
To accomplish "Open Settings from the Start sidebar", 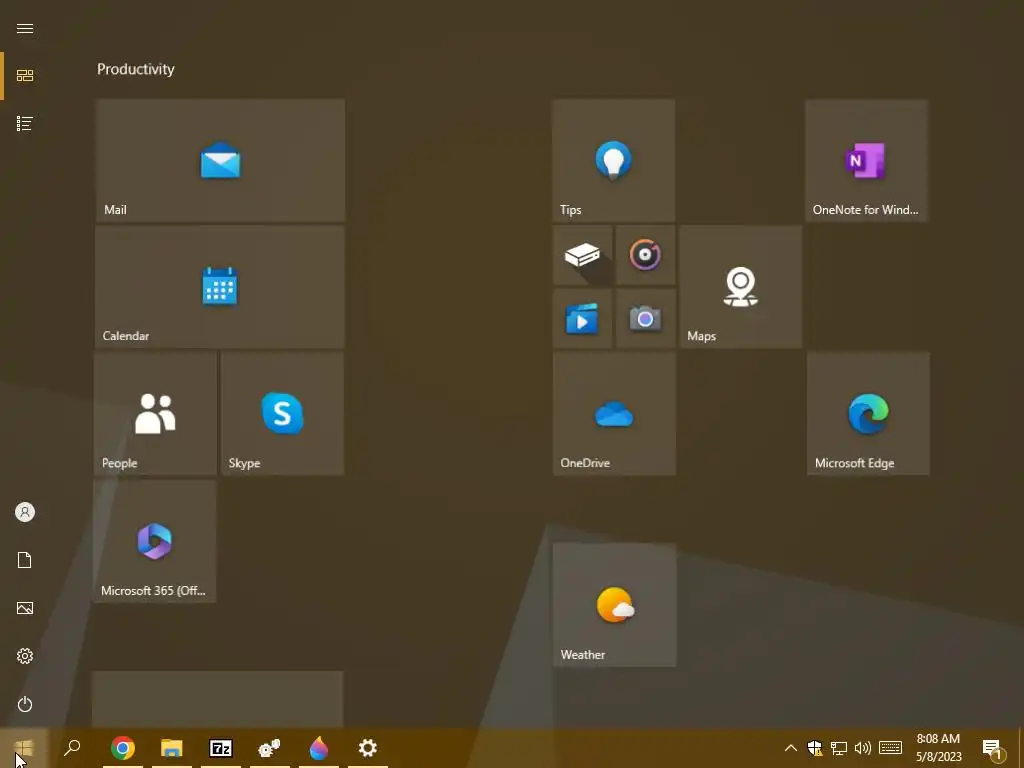I will click(x=25, y=656).
